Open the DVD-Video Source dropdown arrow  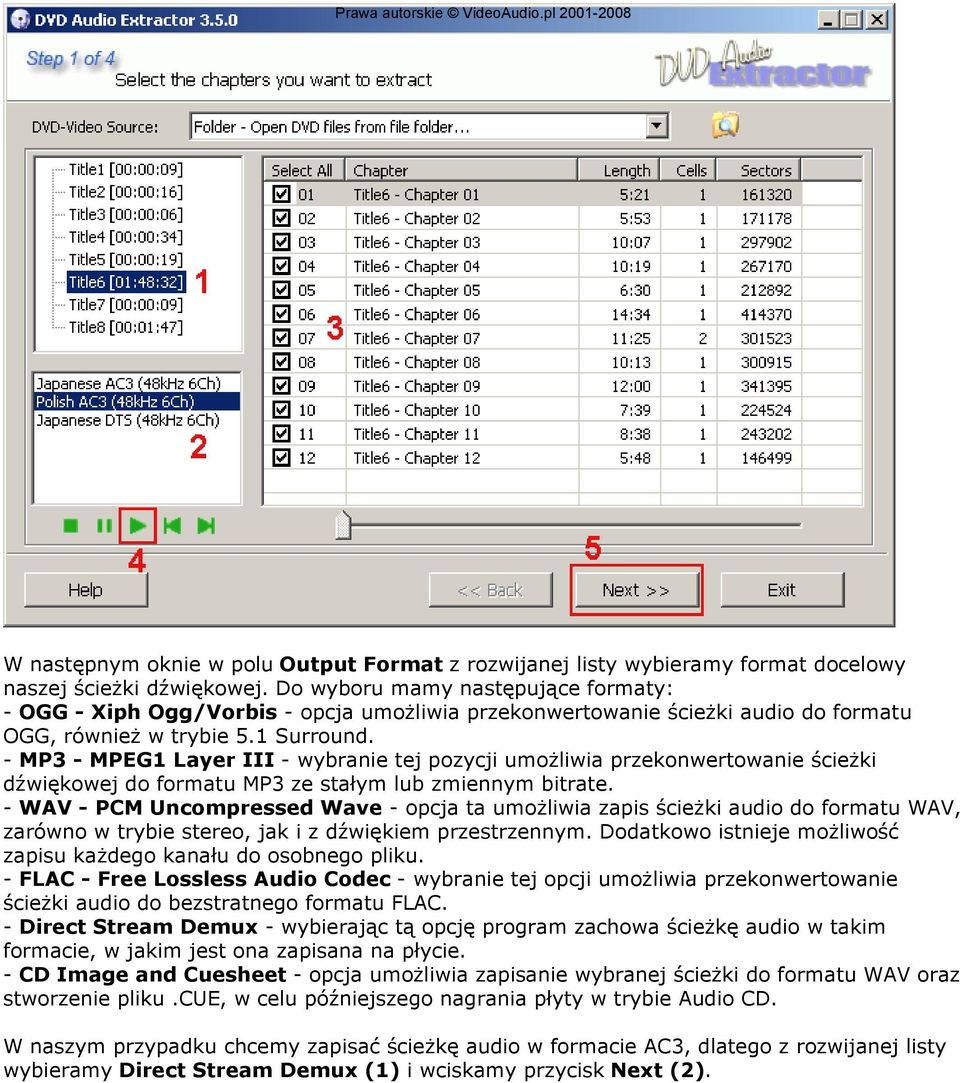(657, 126)
